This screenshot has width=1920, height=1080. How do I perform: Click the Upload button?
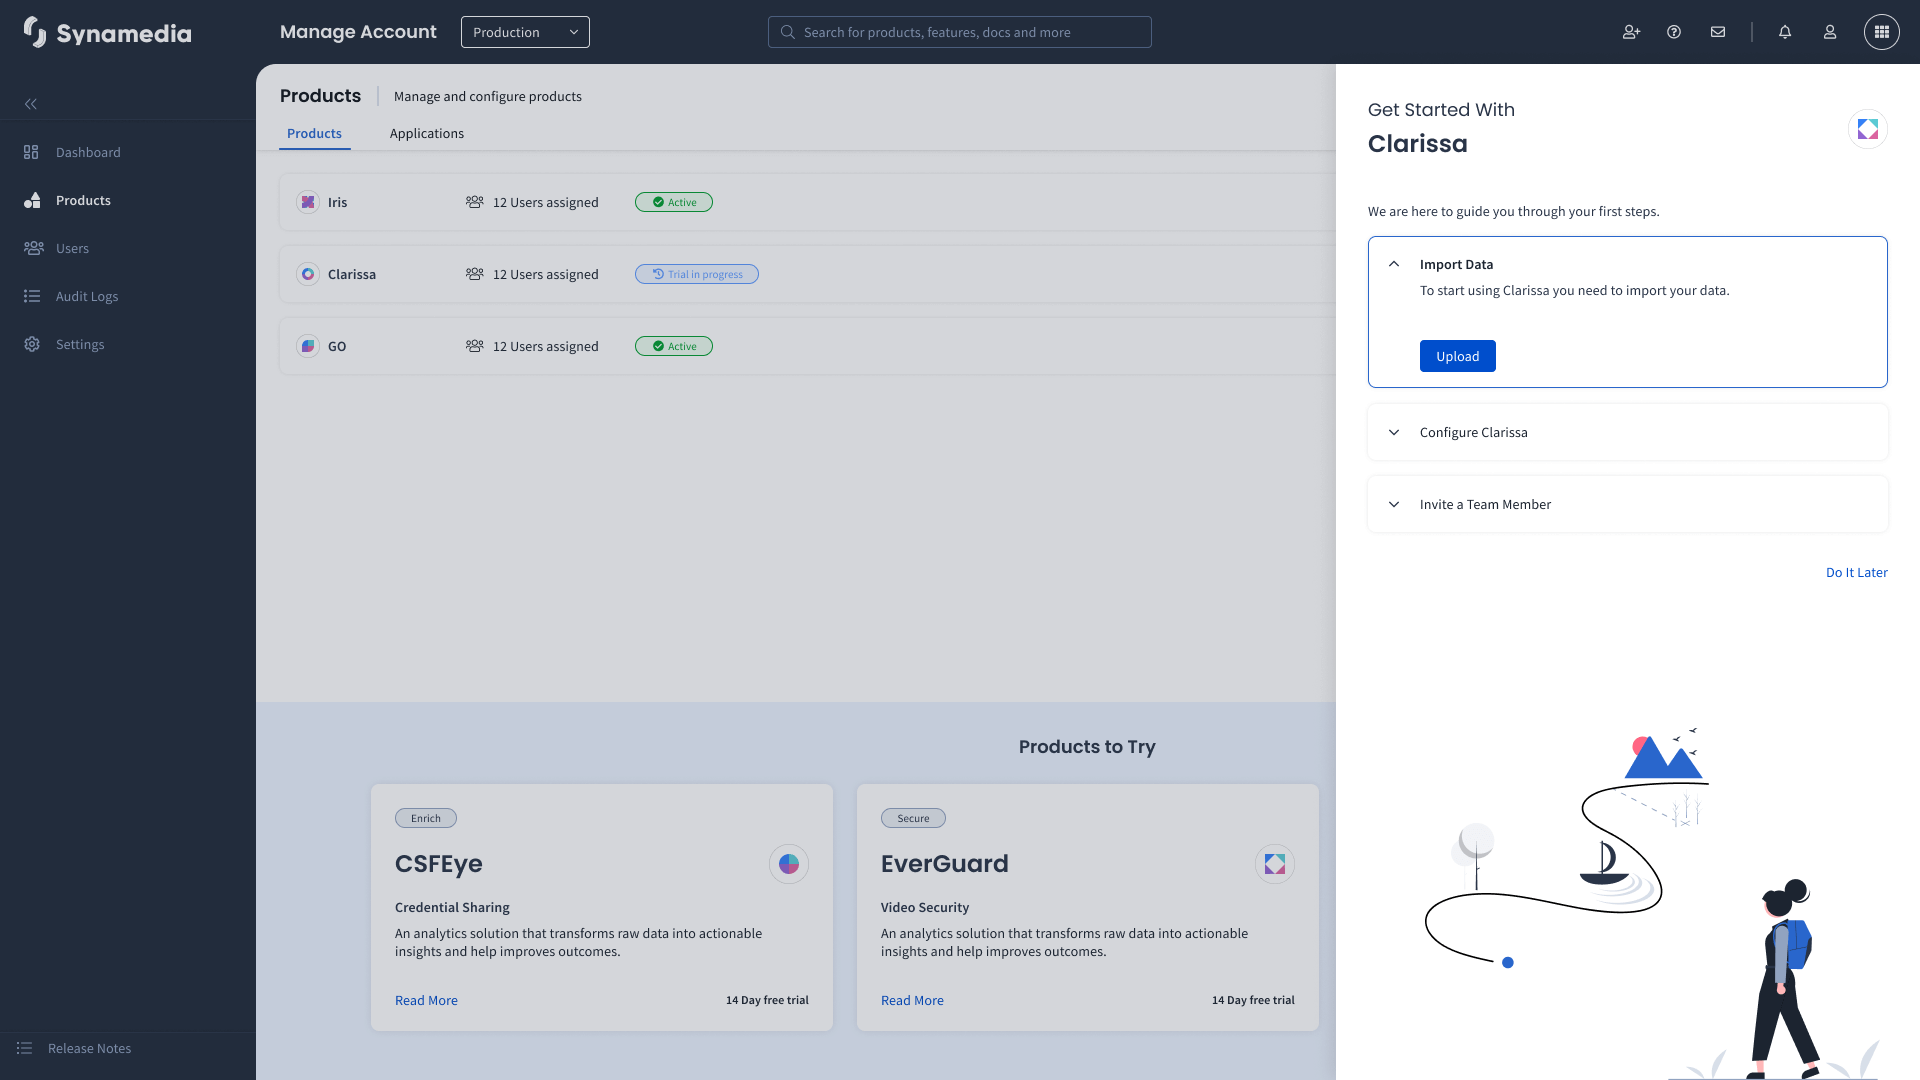coord(1458,356)
